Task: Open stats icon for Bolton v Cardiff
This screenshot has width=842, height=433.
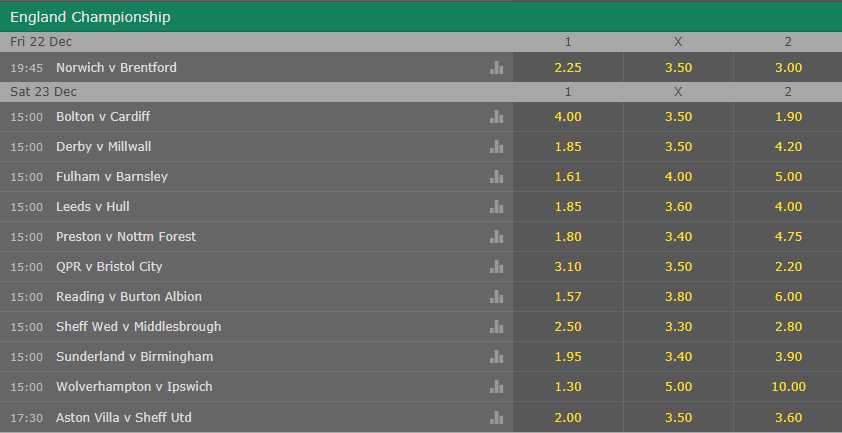Action: tap(496, 117)
